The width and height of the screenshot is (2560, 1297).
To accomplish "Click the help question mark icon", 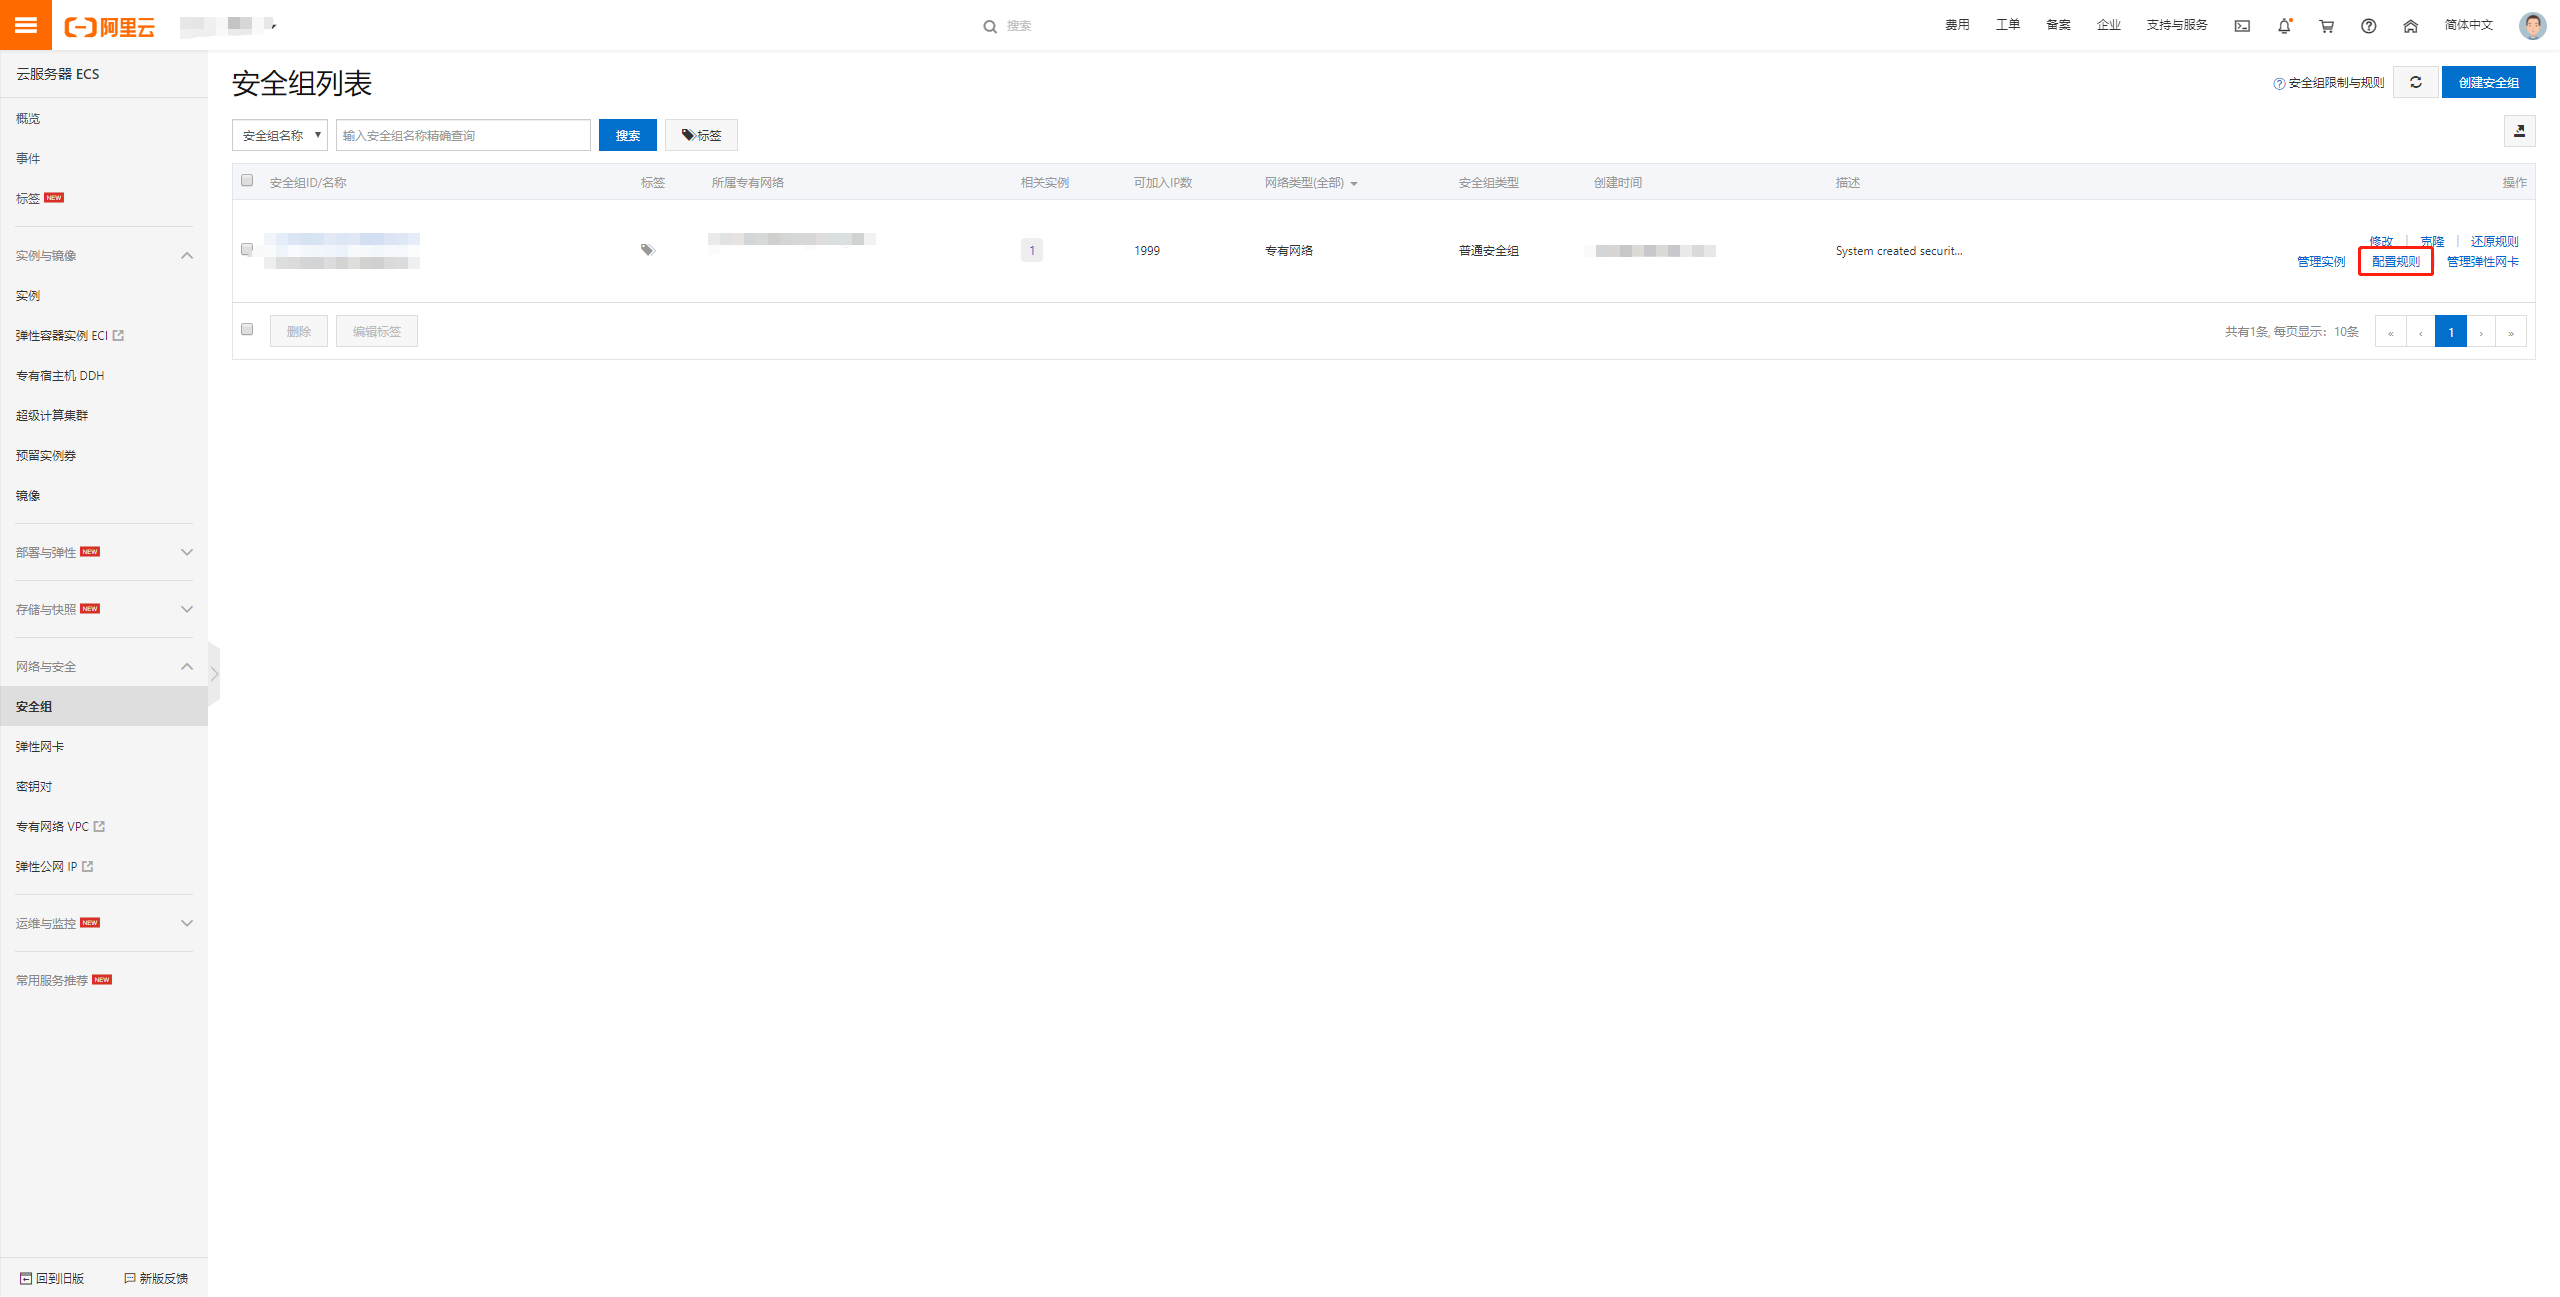I will (2368, 26).
